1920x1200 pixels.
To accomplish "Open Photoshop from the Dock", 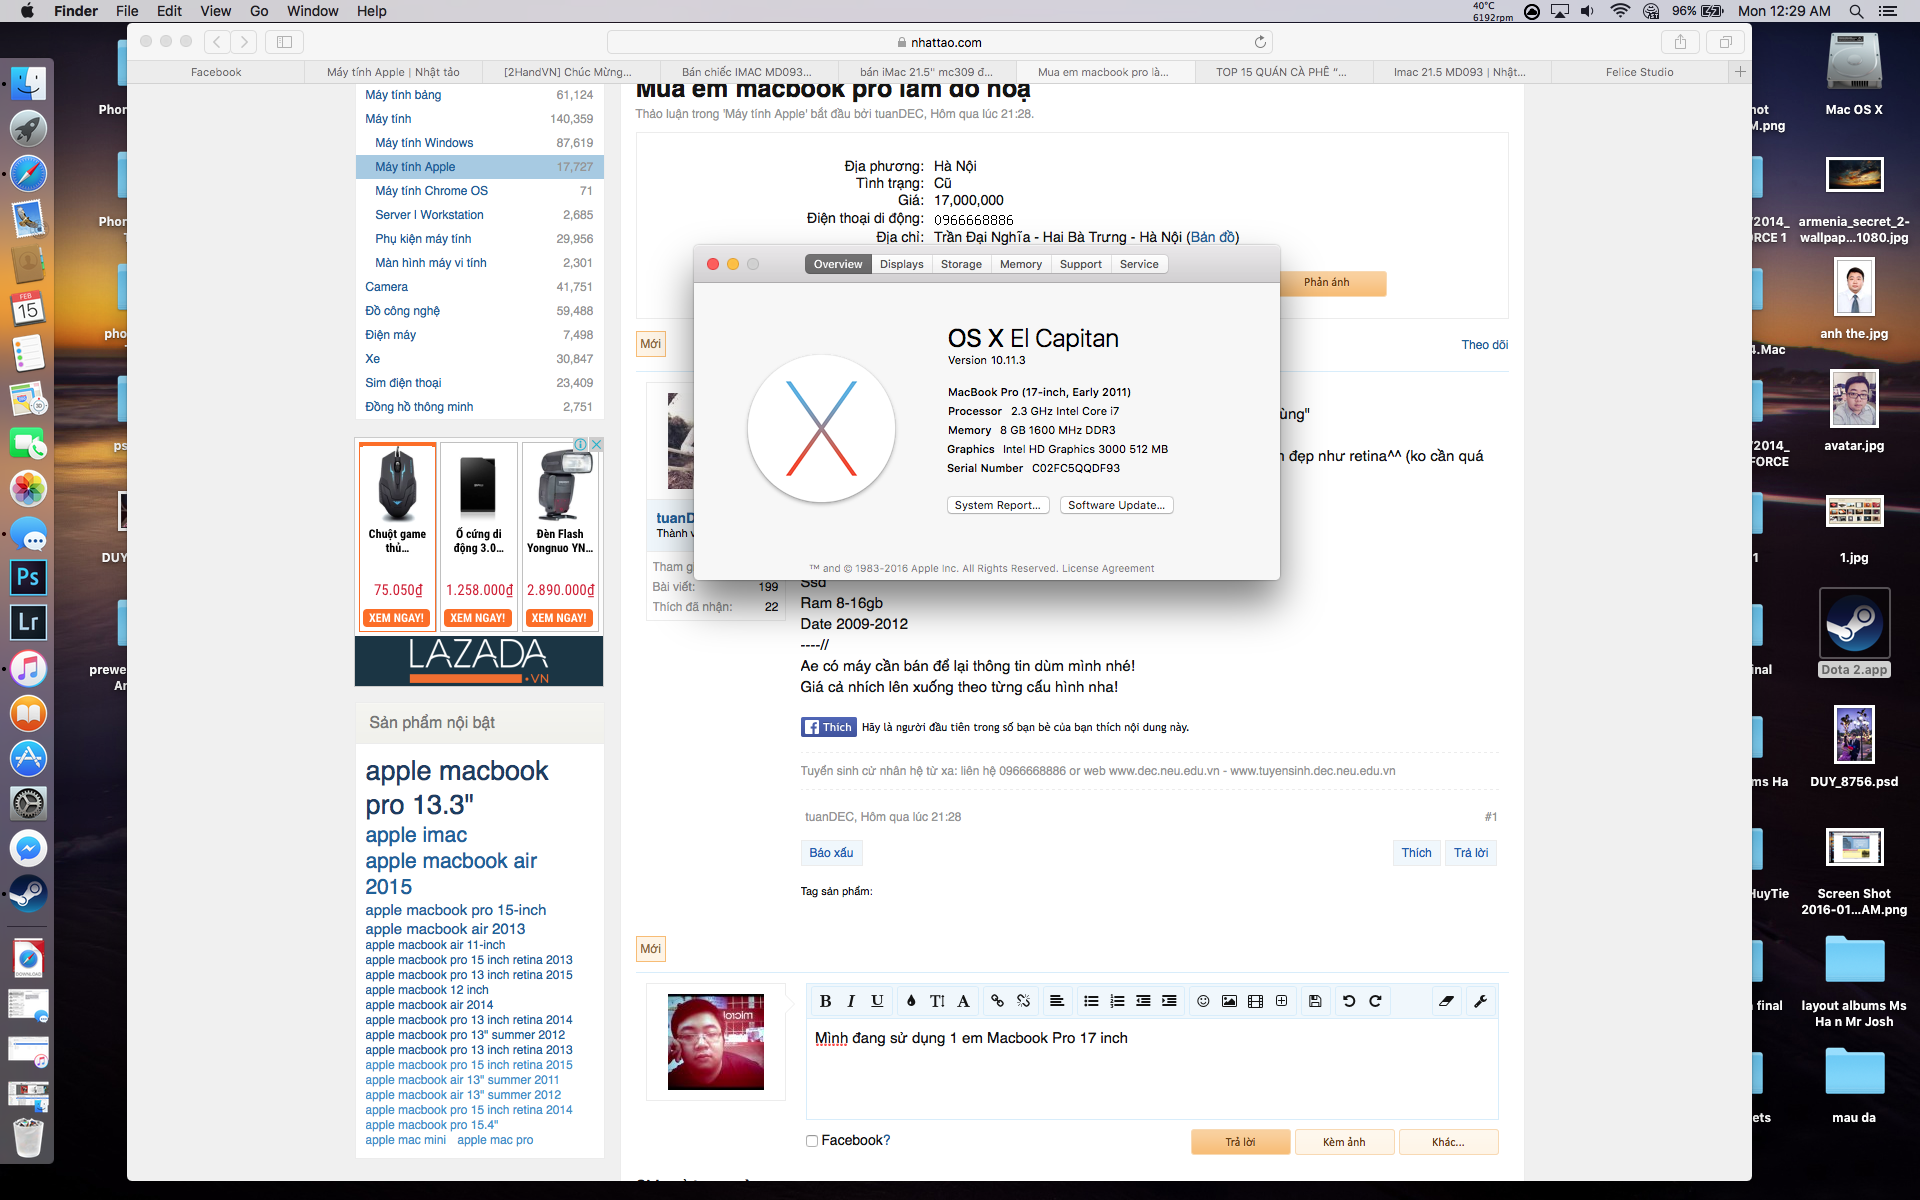I will click(28, 577).
